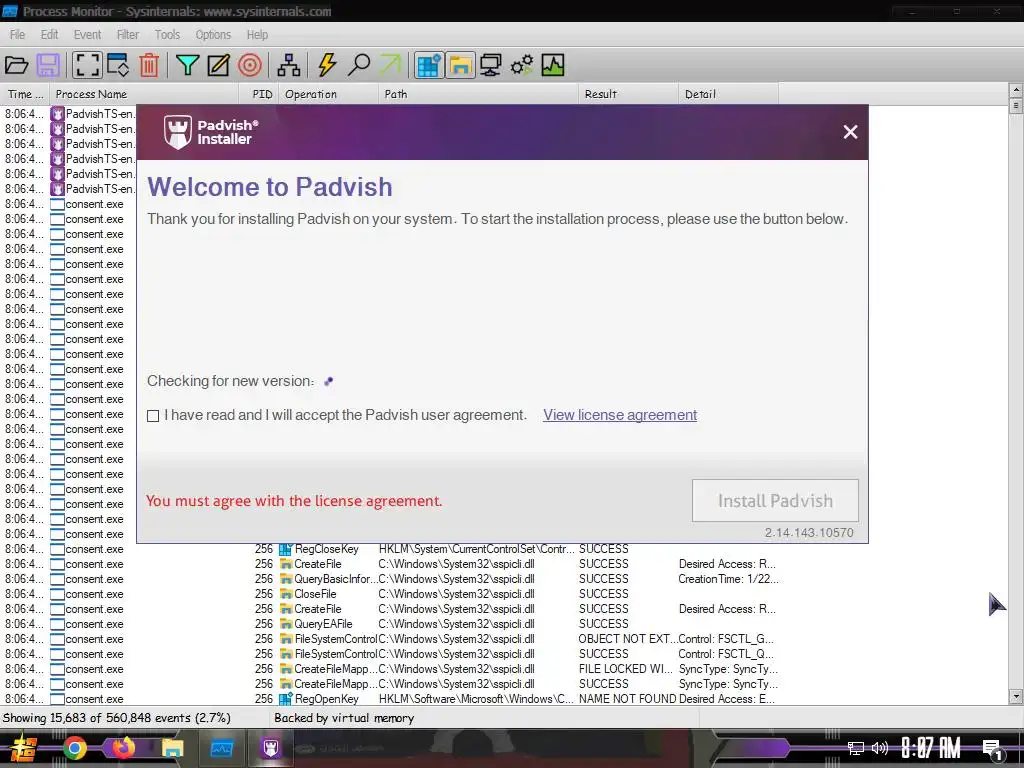Click the HKLM\Software\Microsoft\Windows path cell

[x=477, y=699]
